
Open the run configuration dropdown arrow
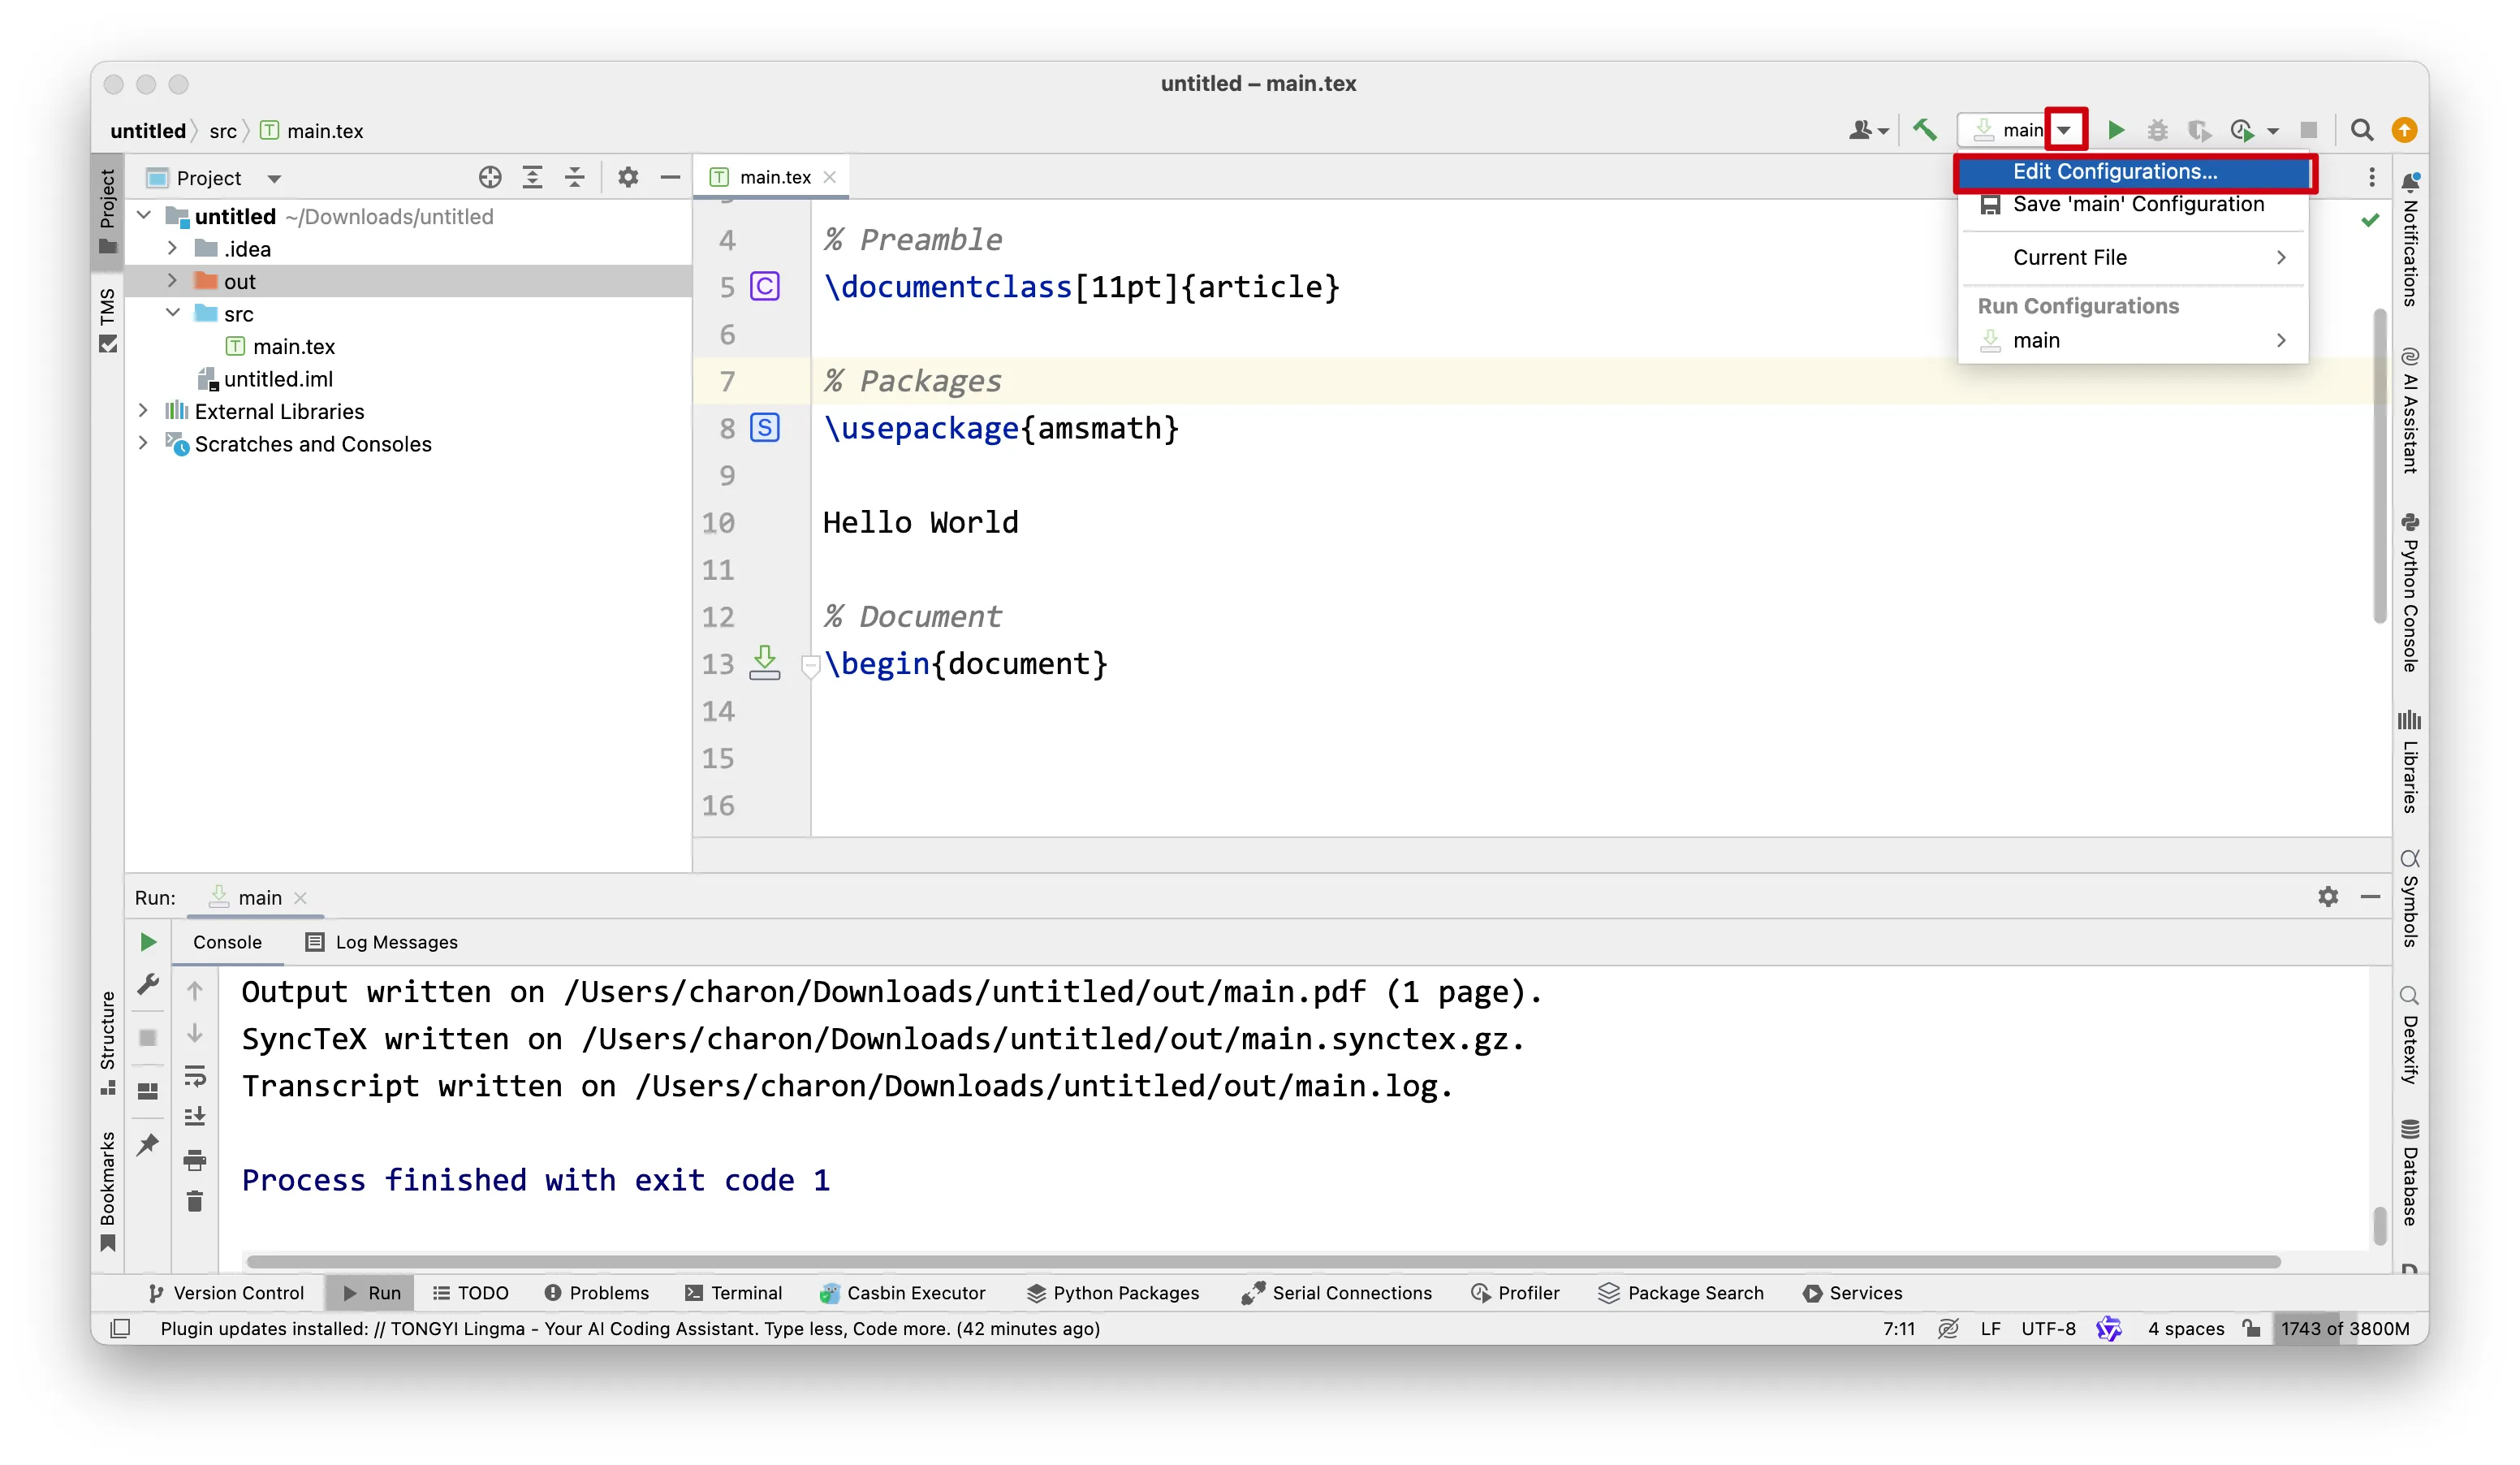[x=2064, y=130]
